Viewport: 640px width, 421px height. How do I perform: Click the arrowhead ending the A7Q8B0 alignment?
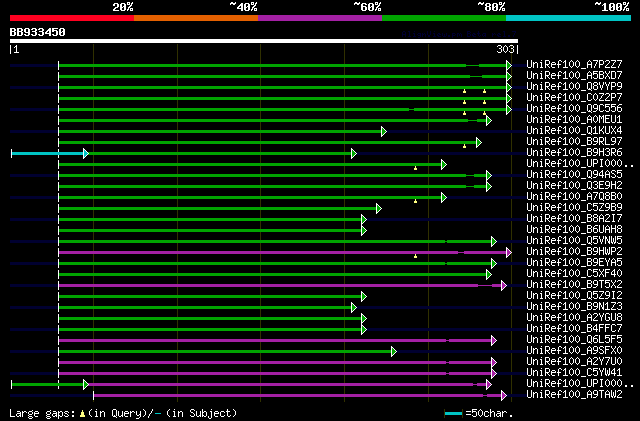444,198
